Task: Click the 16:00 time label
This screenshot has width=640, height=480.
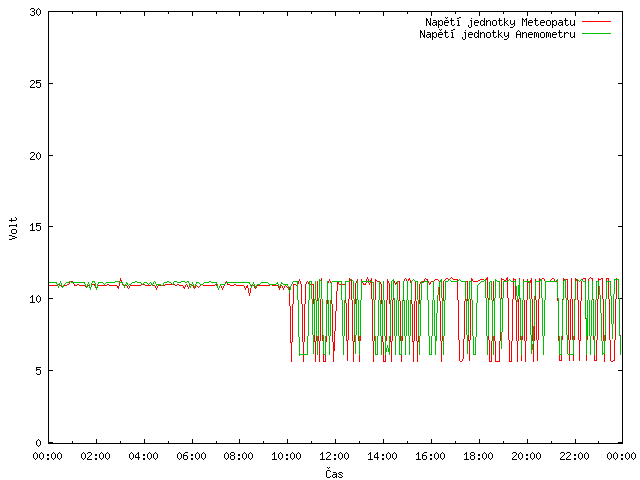Action: (430, 456)
